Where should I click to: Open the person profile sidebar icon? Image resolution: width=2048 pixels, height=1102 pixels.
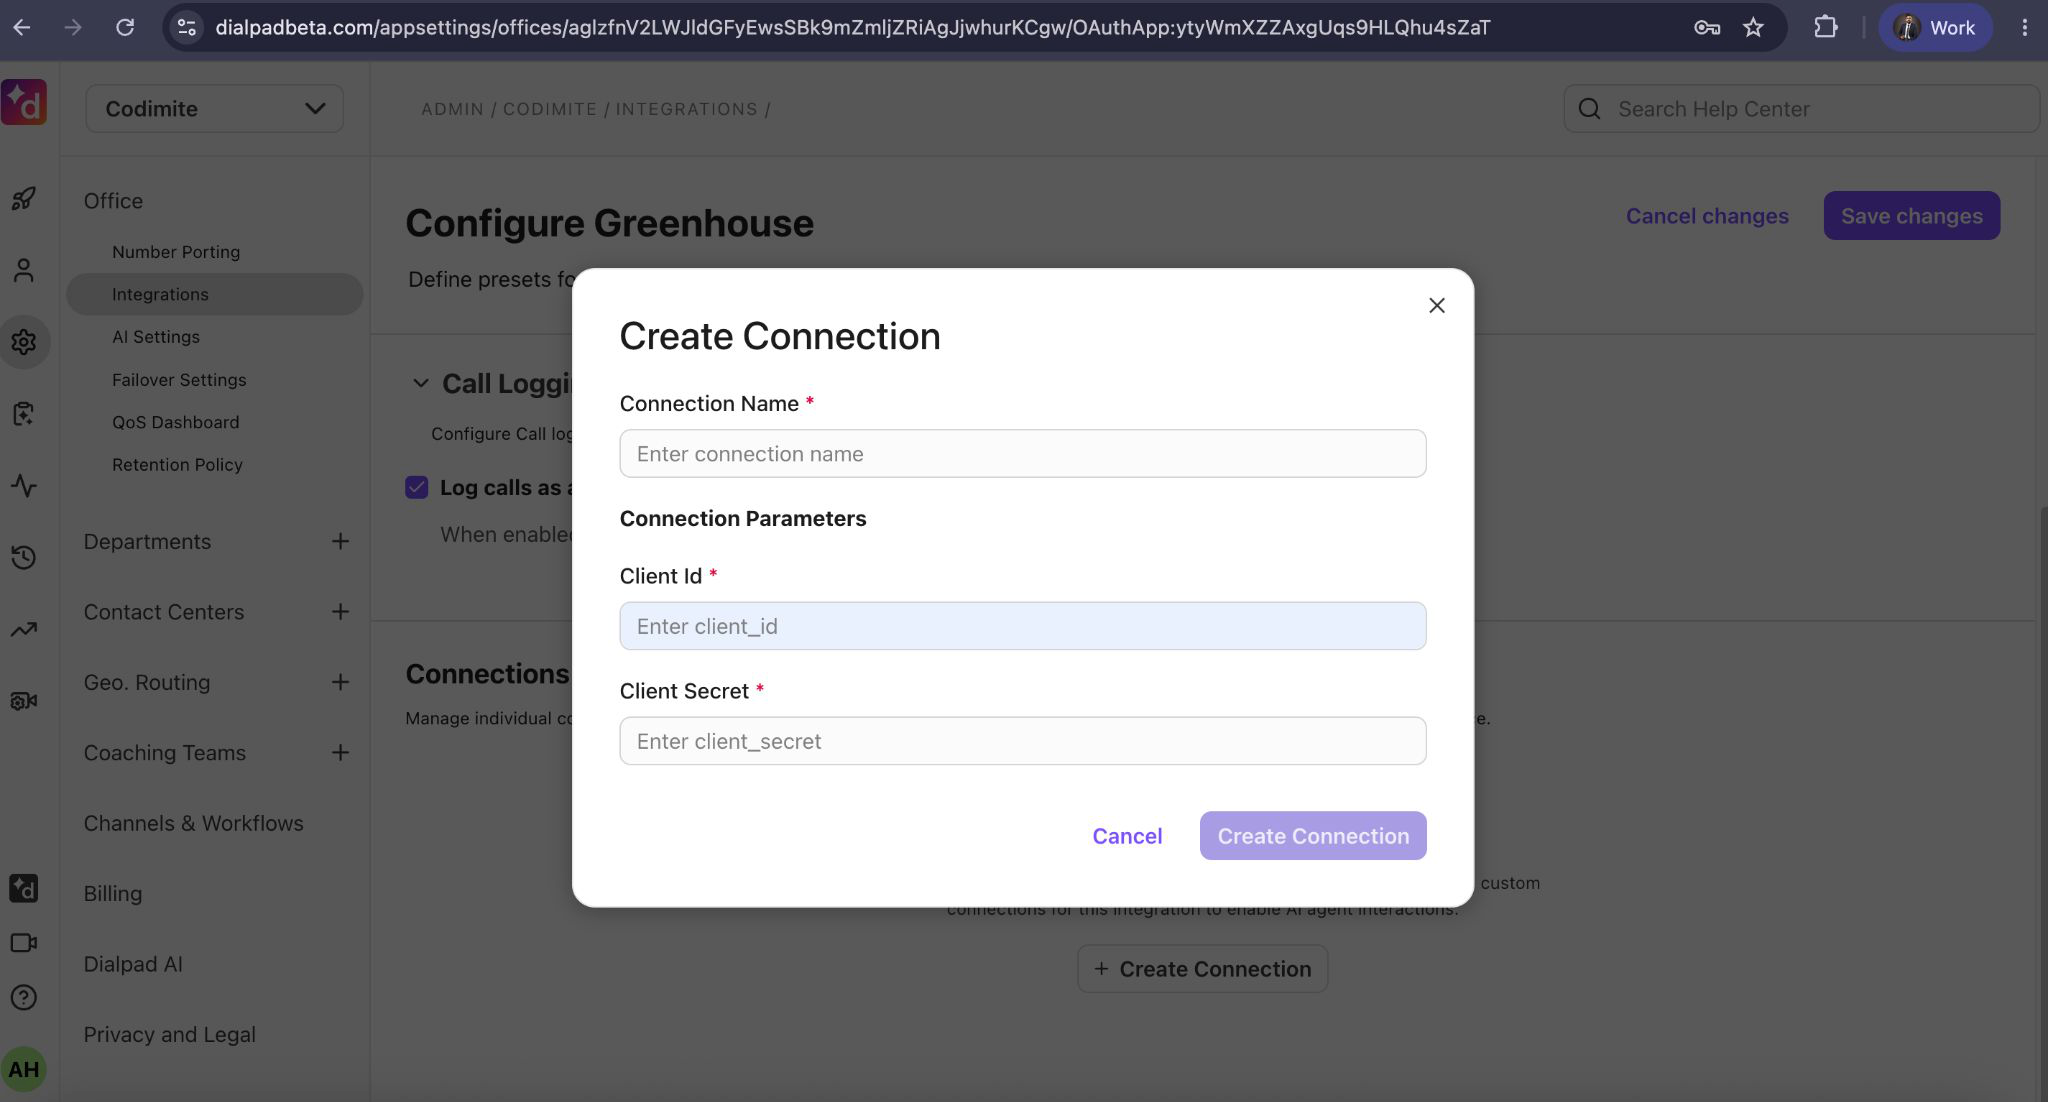24,270
